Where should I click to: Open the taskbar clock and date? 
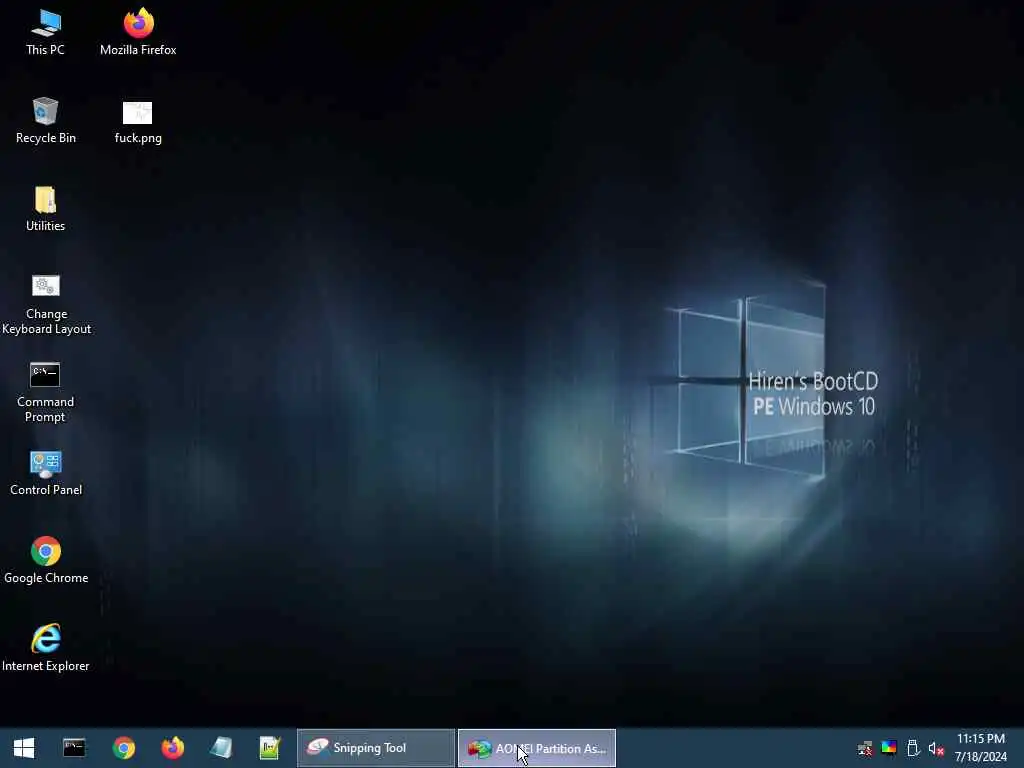coord(981,748)
